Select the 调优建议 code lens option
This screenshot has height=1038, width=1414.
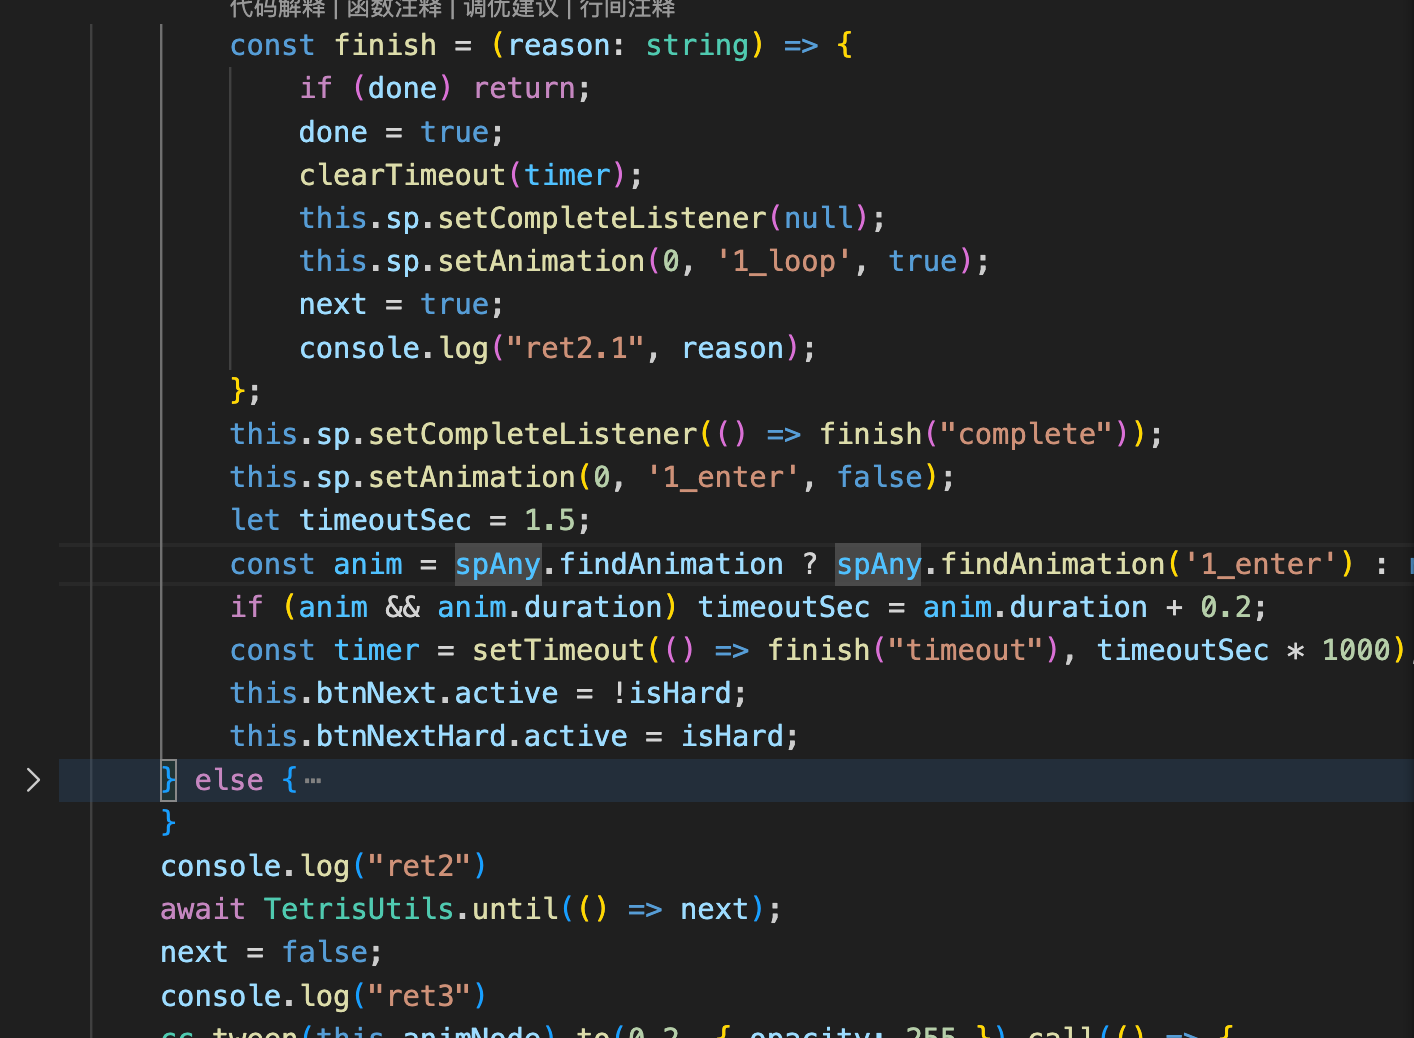511,9
